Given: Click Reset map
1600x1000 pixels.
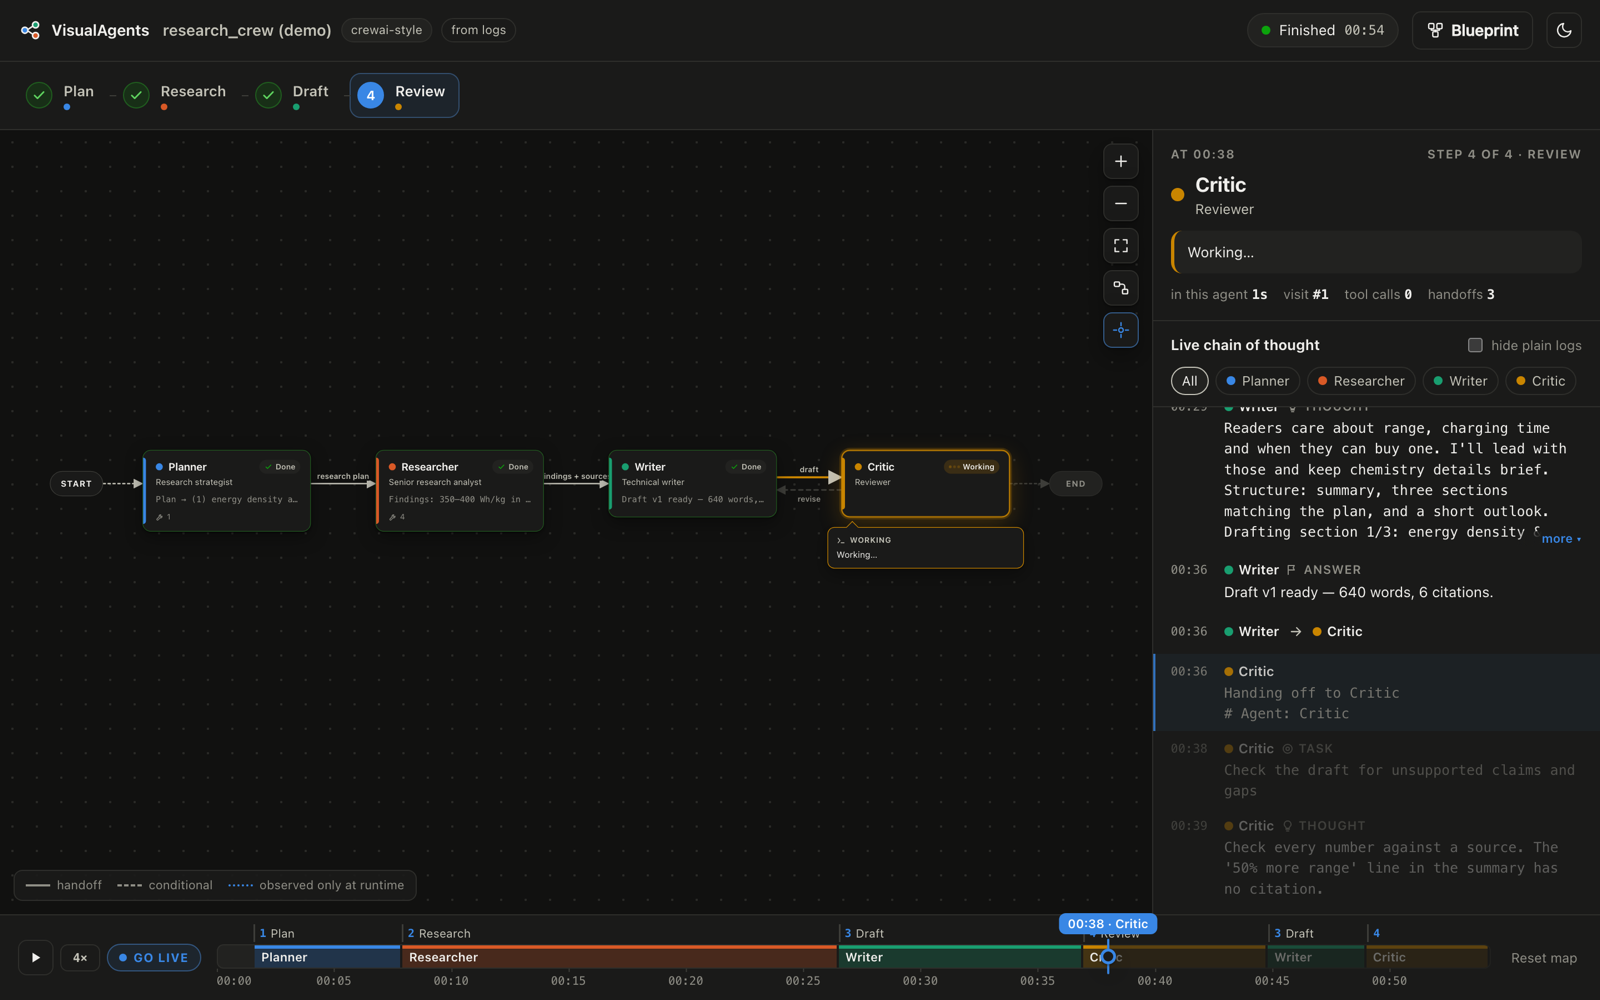Looking at the screenshot, I should point(1543,958).
